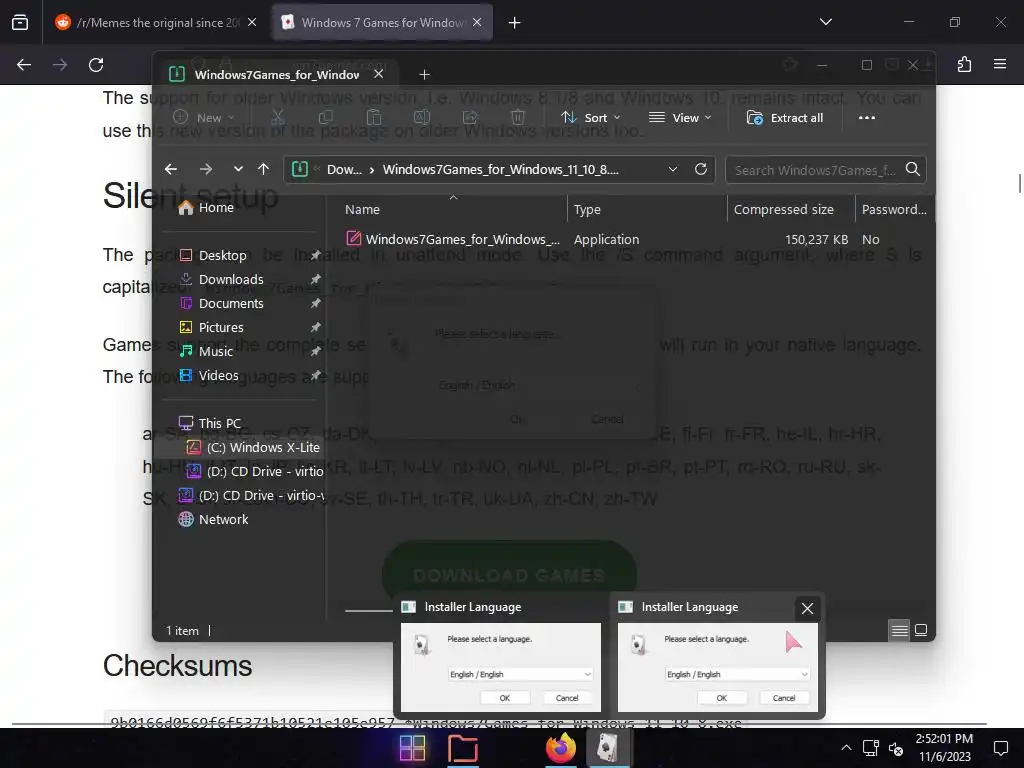Open the Sort menu in Explorer
The image size is (1024, 768).
[590, 118]
